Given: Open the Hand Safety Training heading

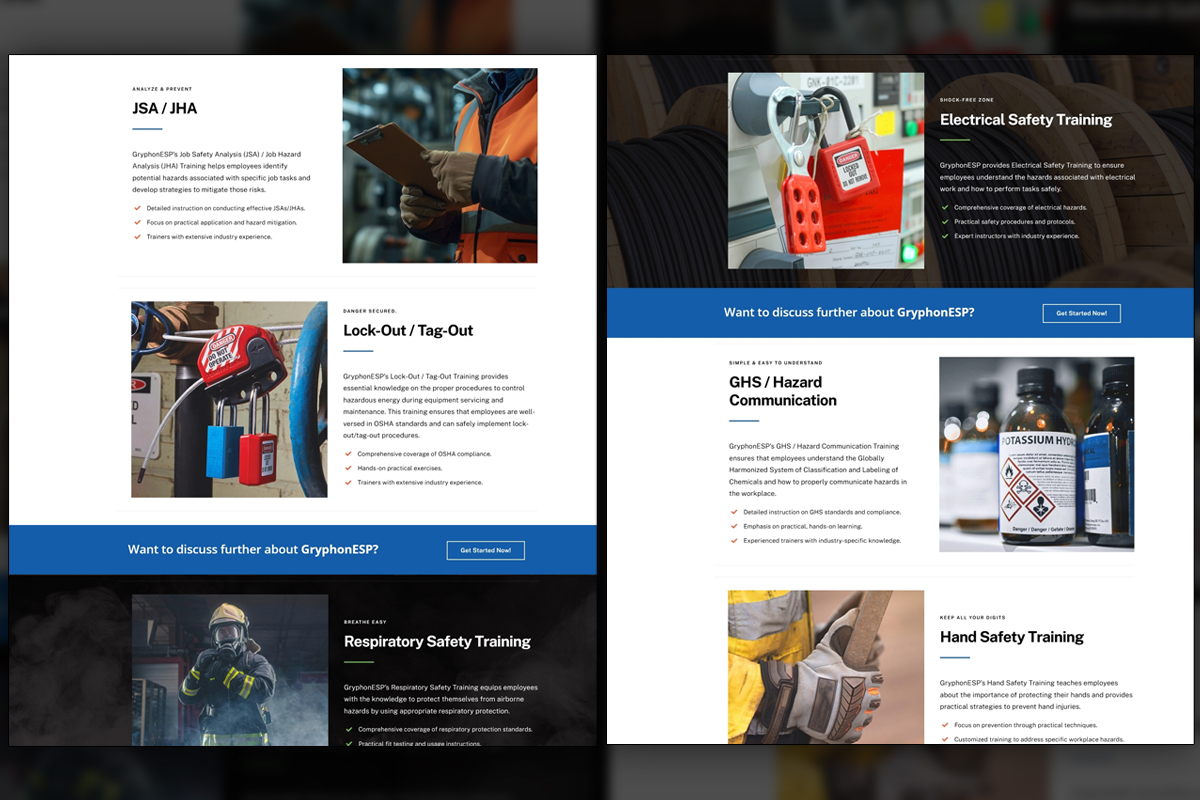Looking at the screenshot, I should (1012, 637).
